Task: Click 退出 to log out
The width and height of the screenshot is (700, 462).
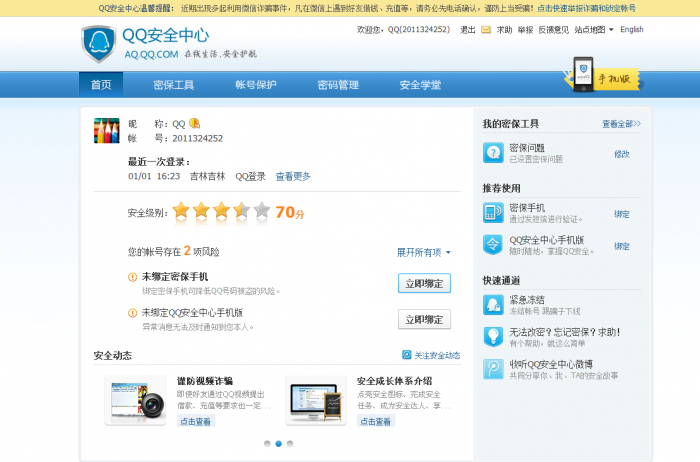Action: click(x=467, y=30)
